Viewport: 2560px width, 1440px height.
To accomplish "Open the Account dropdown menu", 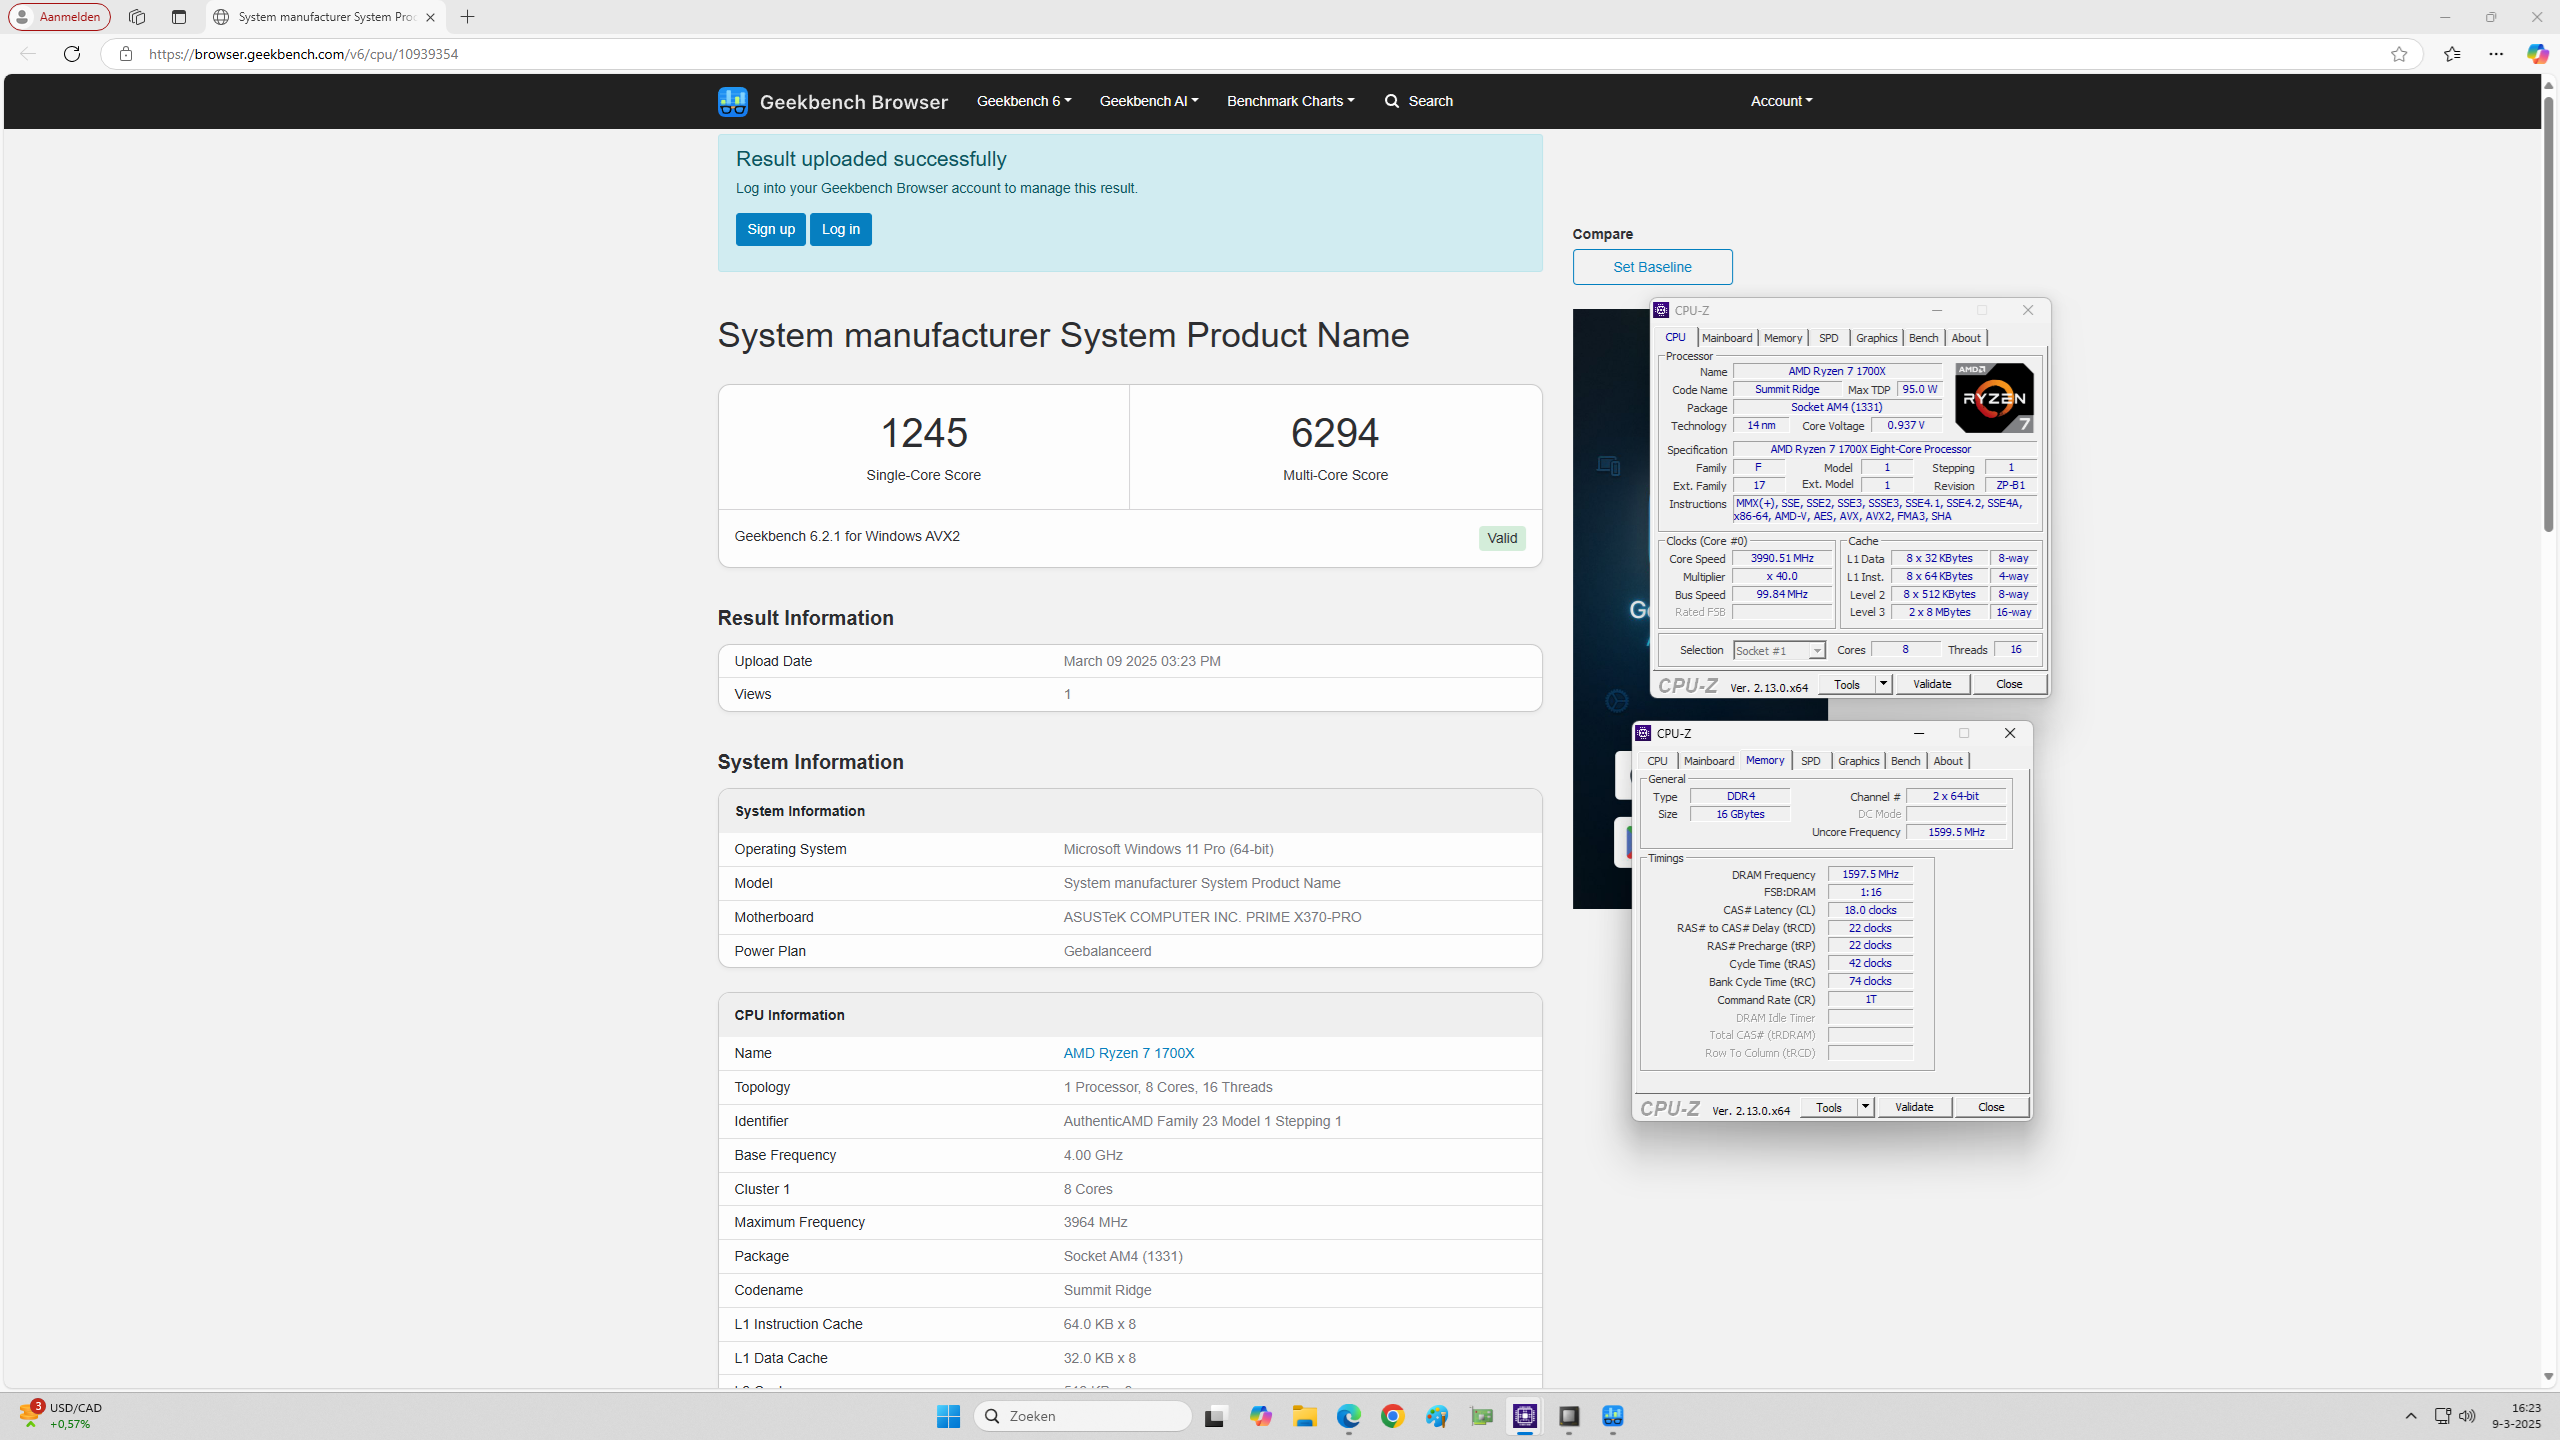I will (1781, 101).
